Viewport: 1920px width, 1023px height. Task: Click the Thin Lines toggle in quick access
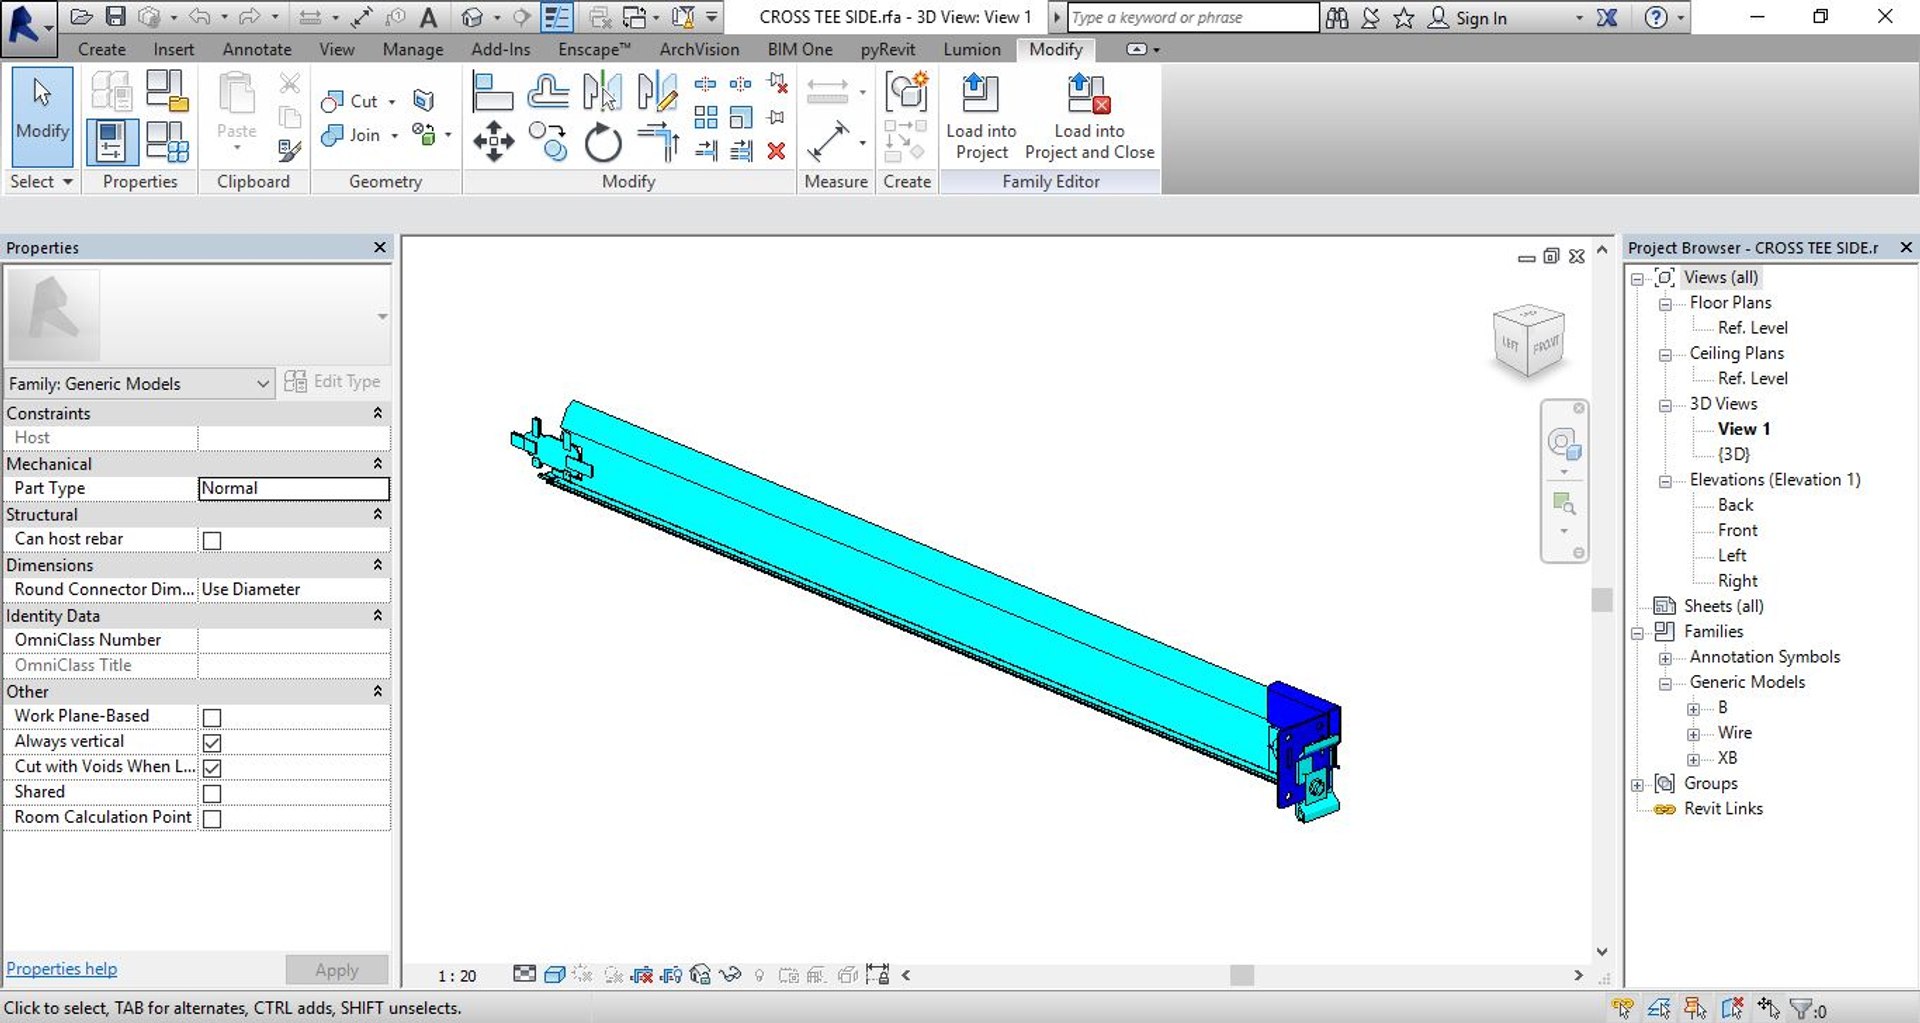coord(557,17)
